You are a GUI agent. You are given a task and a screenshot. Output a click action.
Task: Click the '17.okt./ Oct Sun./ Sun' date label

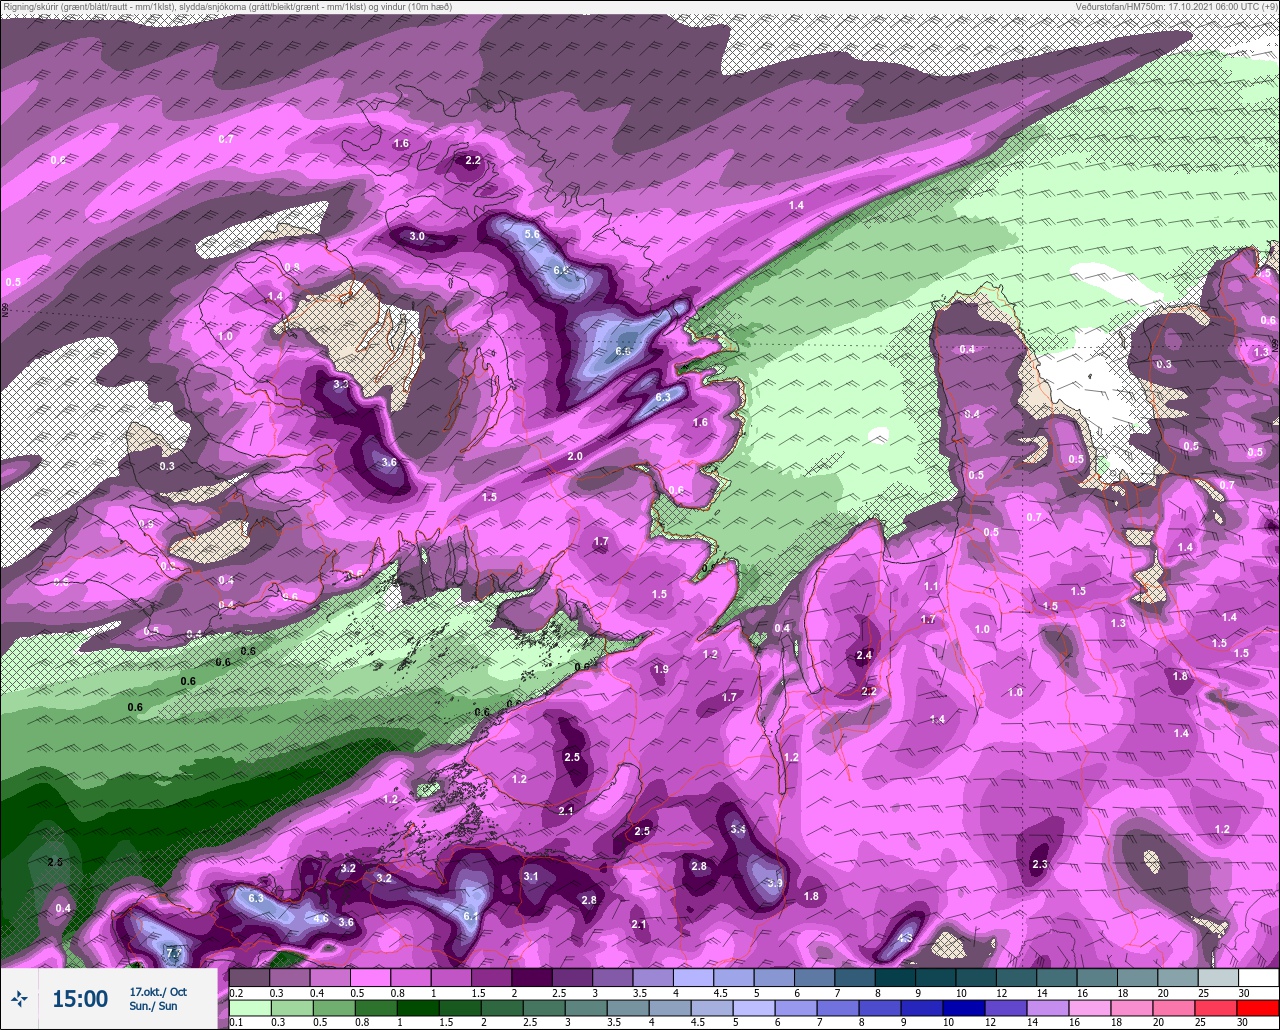pyautogui.click(x=158, y=999)
